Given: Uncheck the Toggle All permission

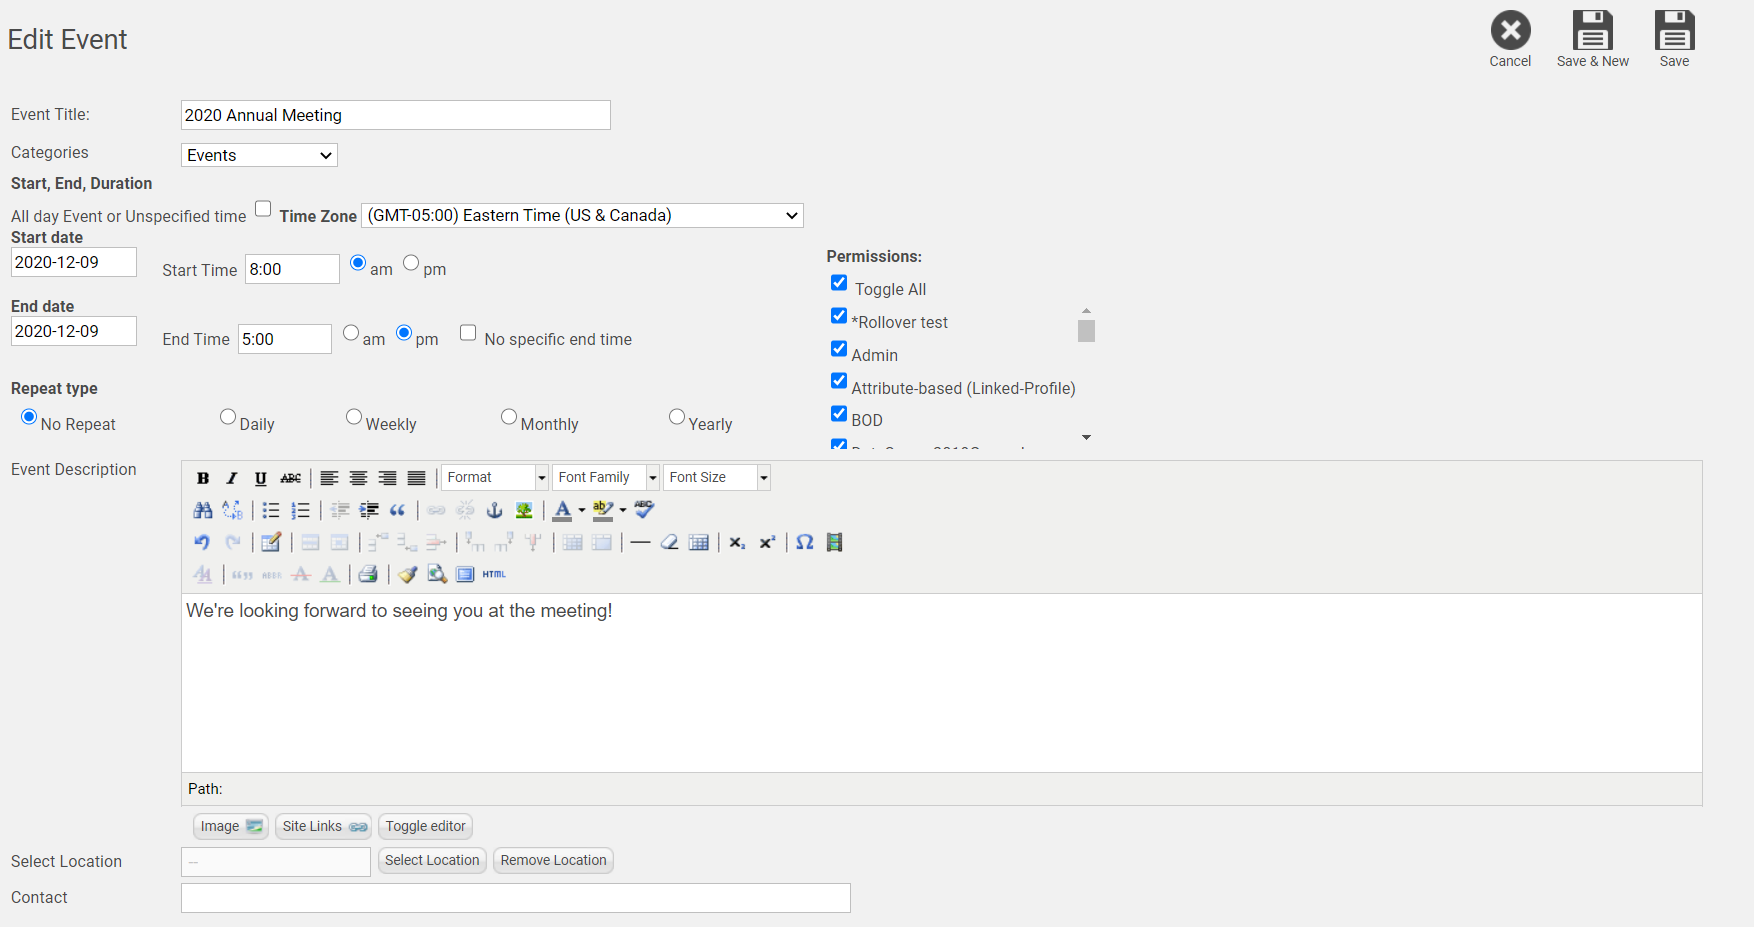Looking at the screenshot, I should coord(839,283).
